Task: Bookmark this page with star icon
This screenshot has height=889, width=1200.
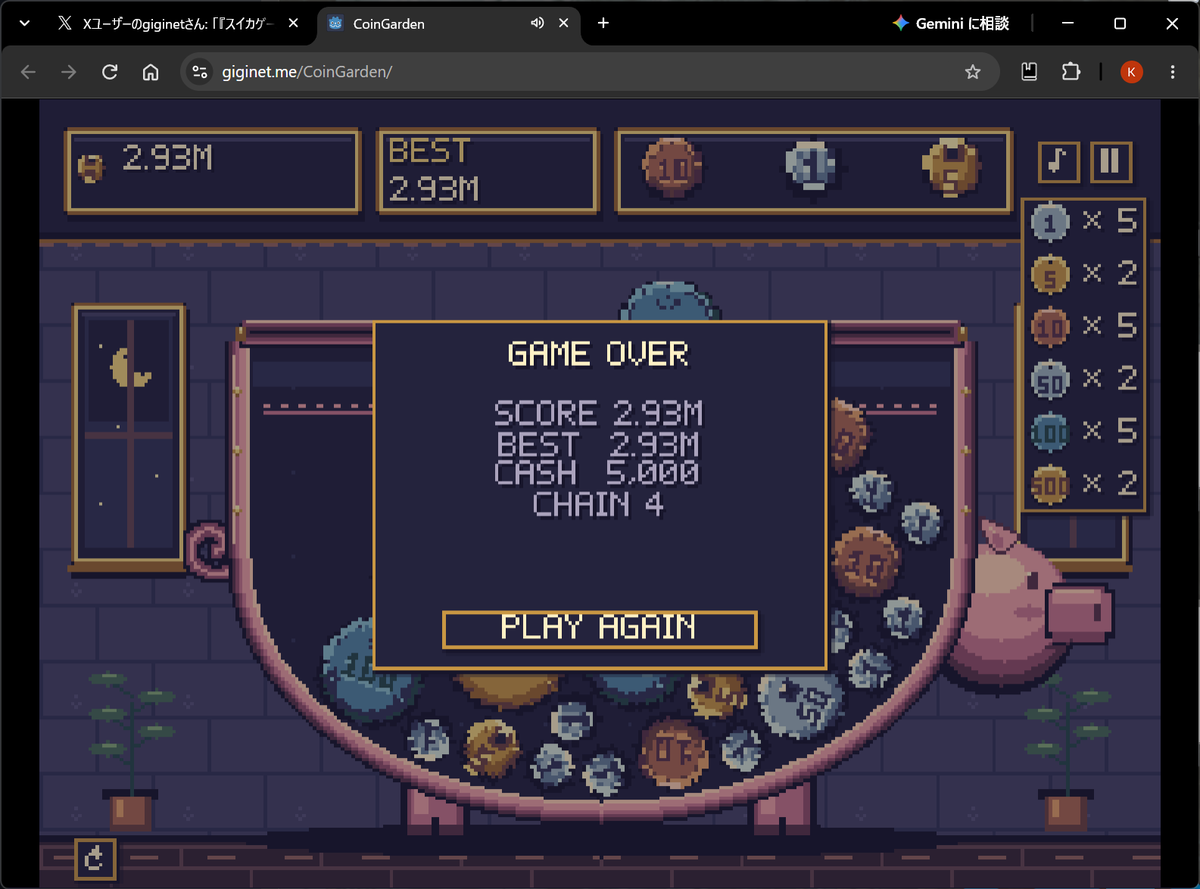Action: click(972, 72)
